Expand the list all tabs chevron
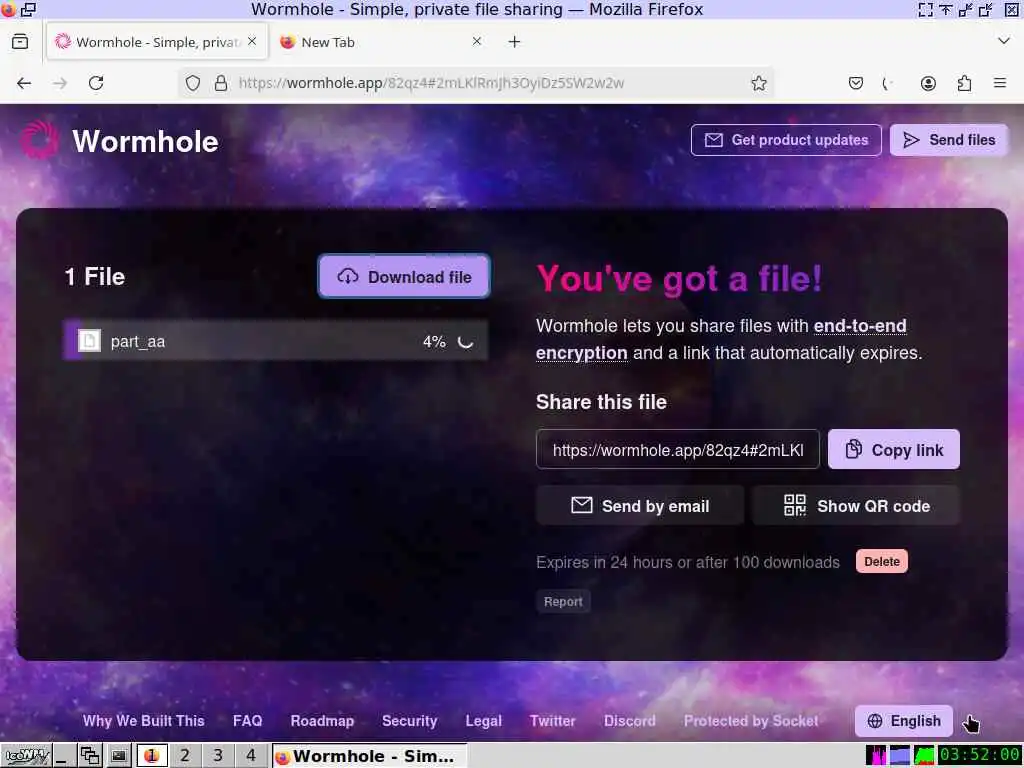The image size is (1024, 768). pyautogui.click(x=1004, y=41)
